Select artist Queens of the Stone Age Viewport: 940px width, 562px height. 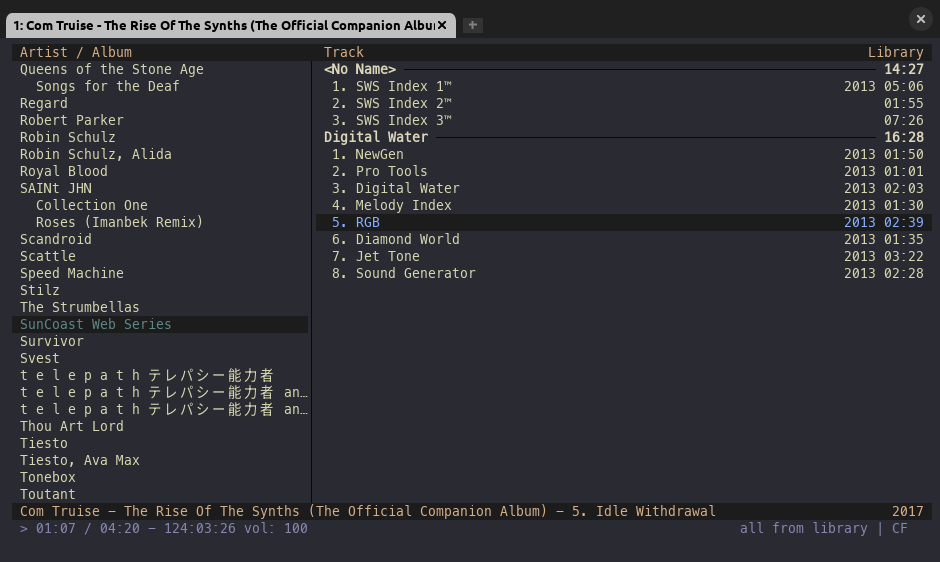[112, 70]
